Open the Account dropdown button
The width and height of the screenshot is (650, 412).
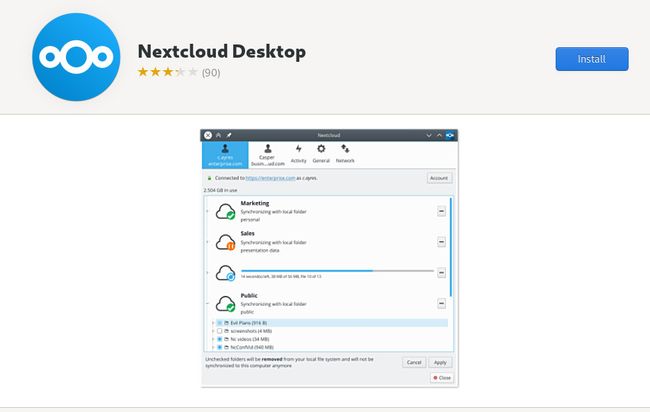439,178
